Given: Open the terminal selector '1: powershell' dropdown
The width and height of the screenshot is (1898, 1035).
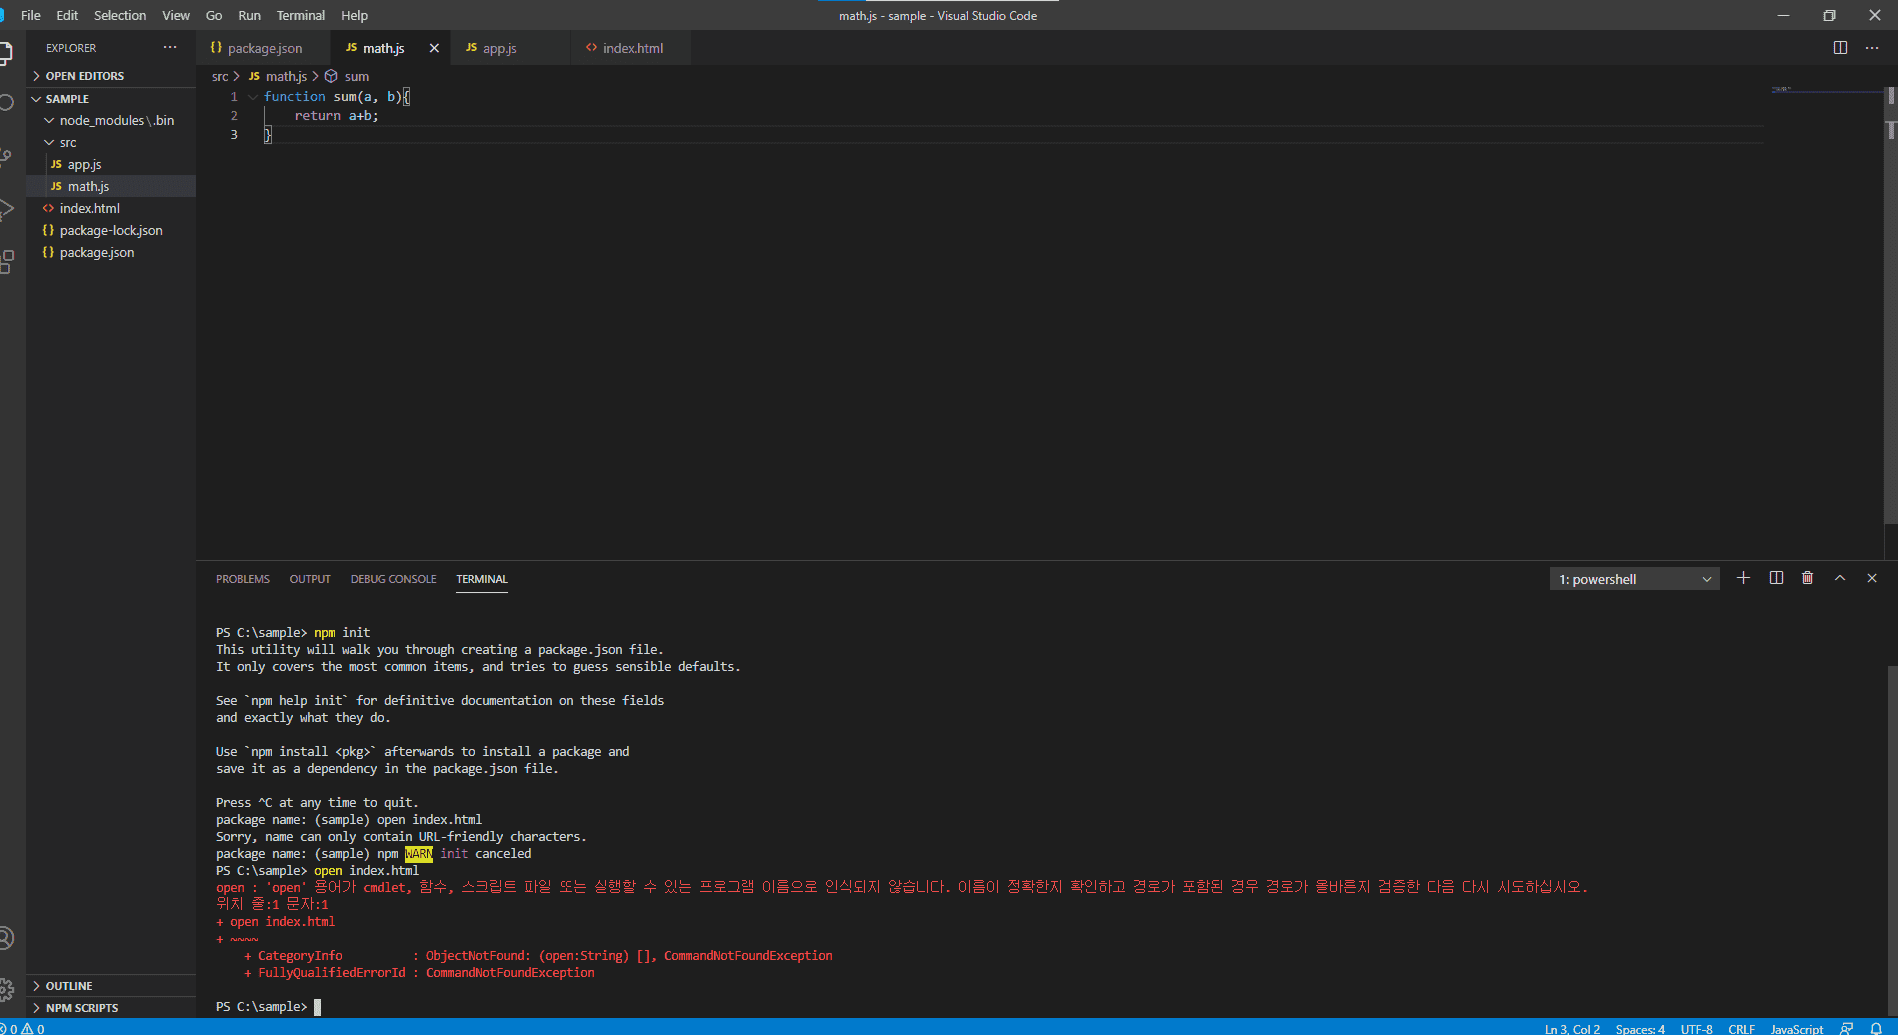Looking at the screenshot, I should [x=1634, y=579].
